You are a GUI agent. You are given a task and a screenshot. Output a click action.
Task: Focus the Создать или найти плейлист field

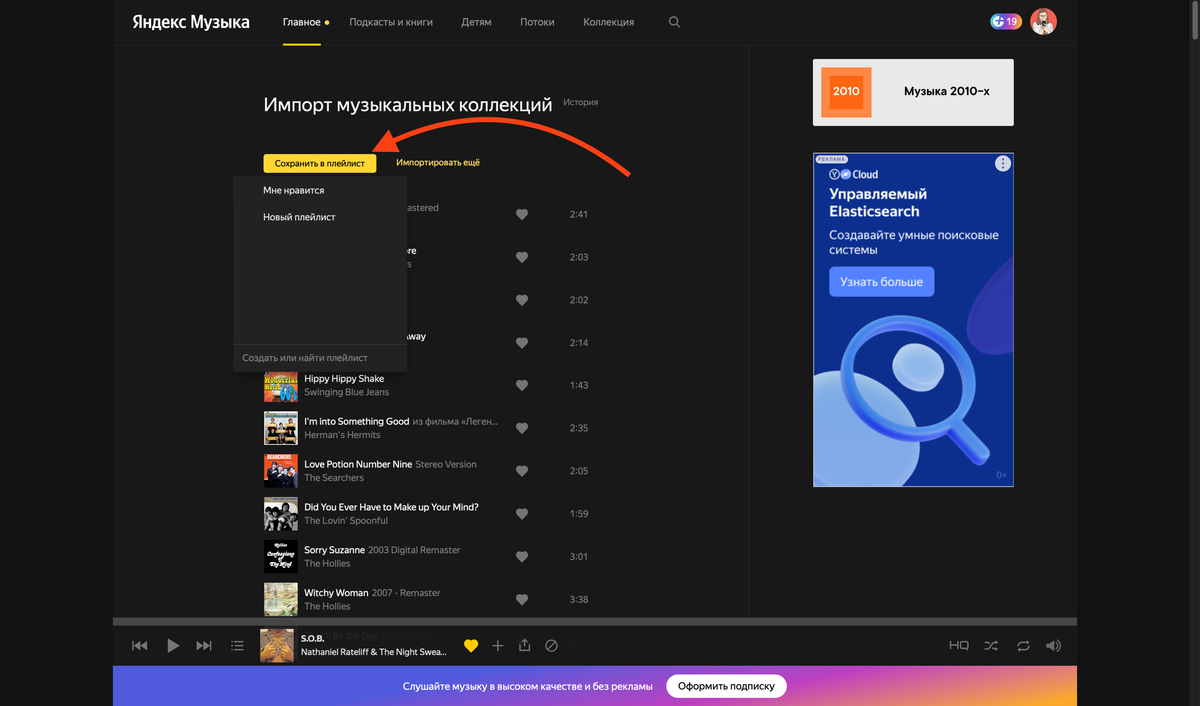click(320, 358)
